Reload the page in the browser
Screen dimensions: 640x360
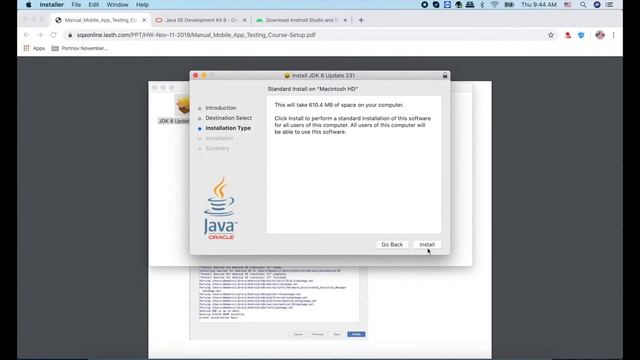pyautogui.click(x=53, y=35)
